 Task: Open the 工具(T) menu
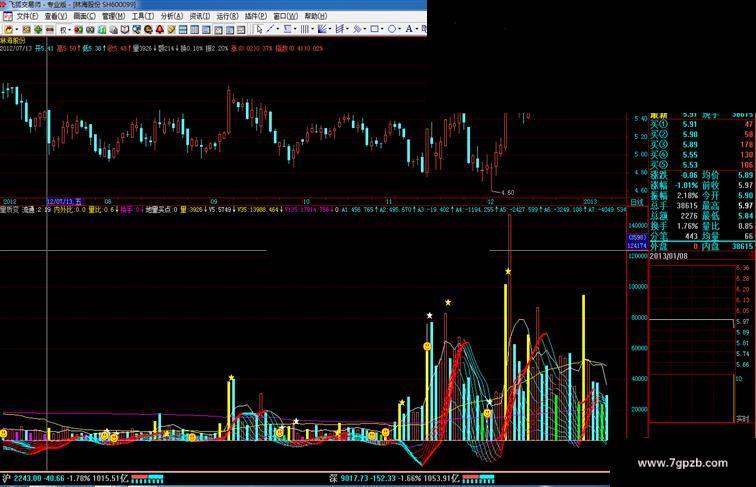pos(142,16)
